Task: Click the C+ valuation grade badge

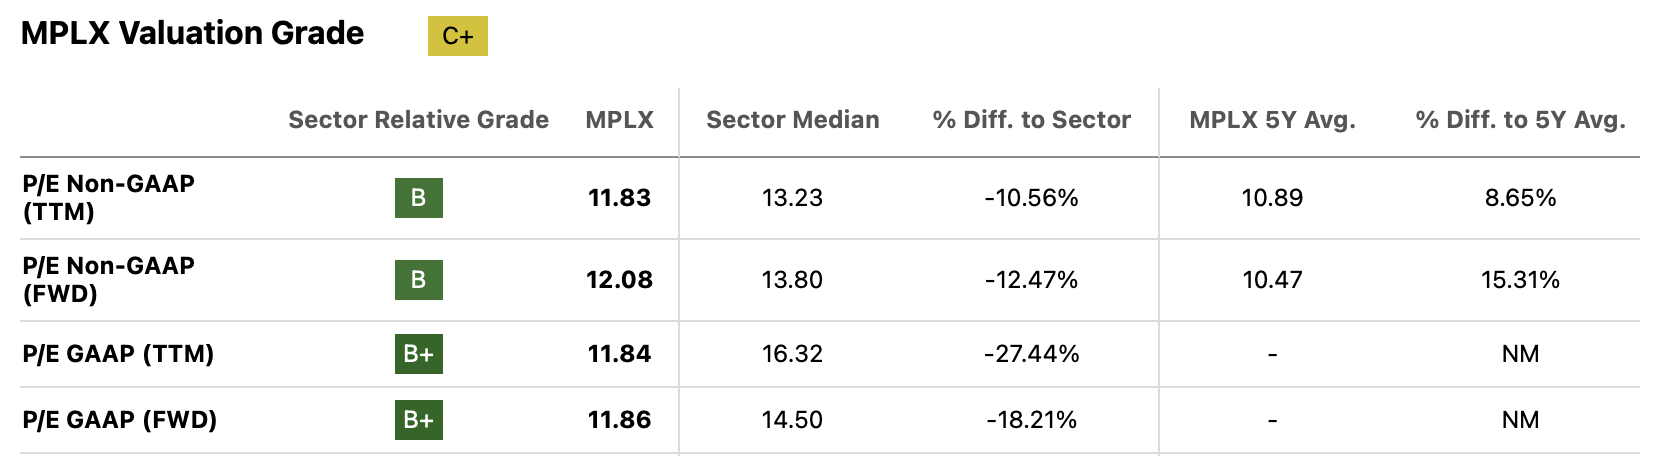Action: 458,36
